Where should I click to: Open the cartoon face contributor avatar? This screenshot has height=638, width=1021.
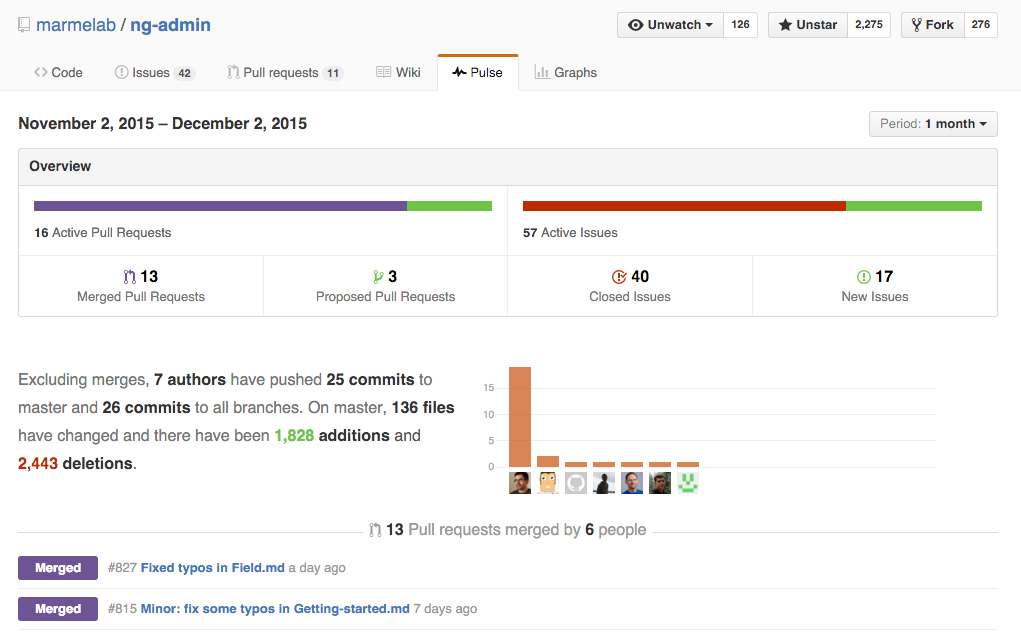click(x=548, y=483)
